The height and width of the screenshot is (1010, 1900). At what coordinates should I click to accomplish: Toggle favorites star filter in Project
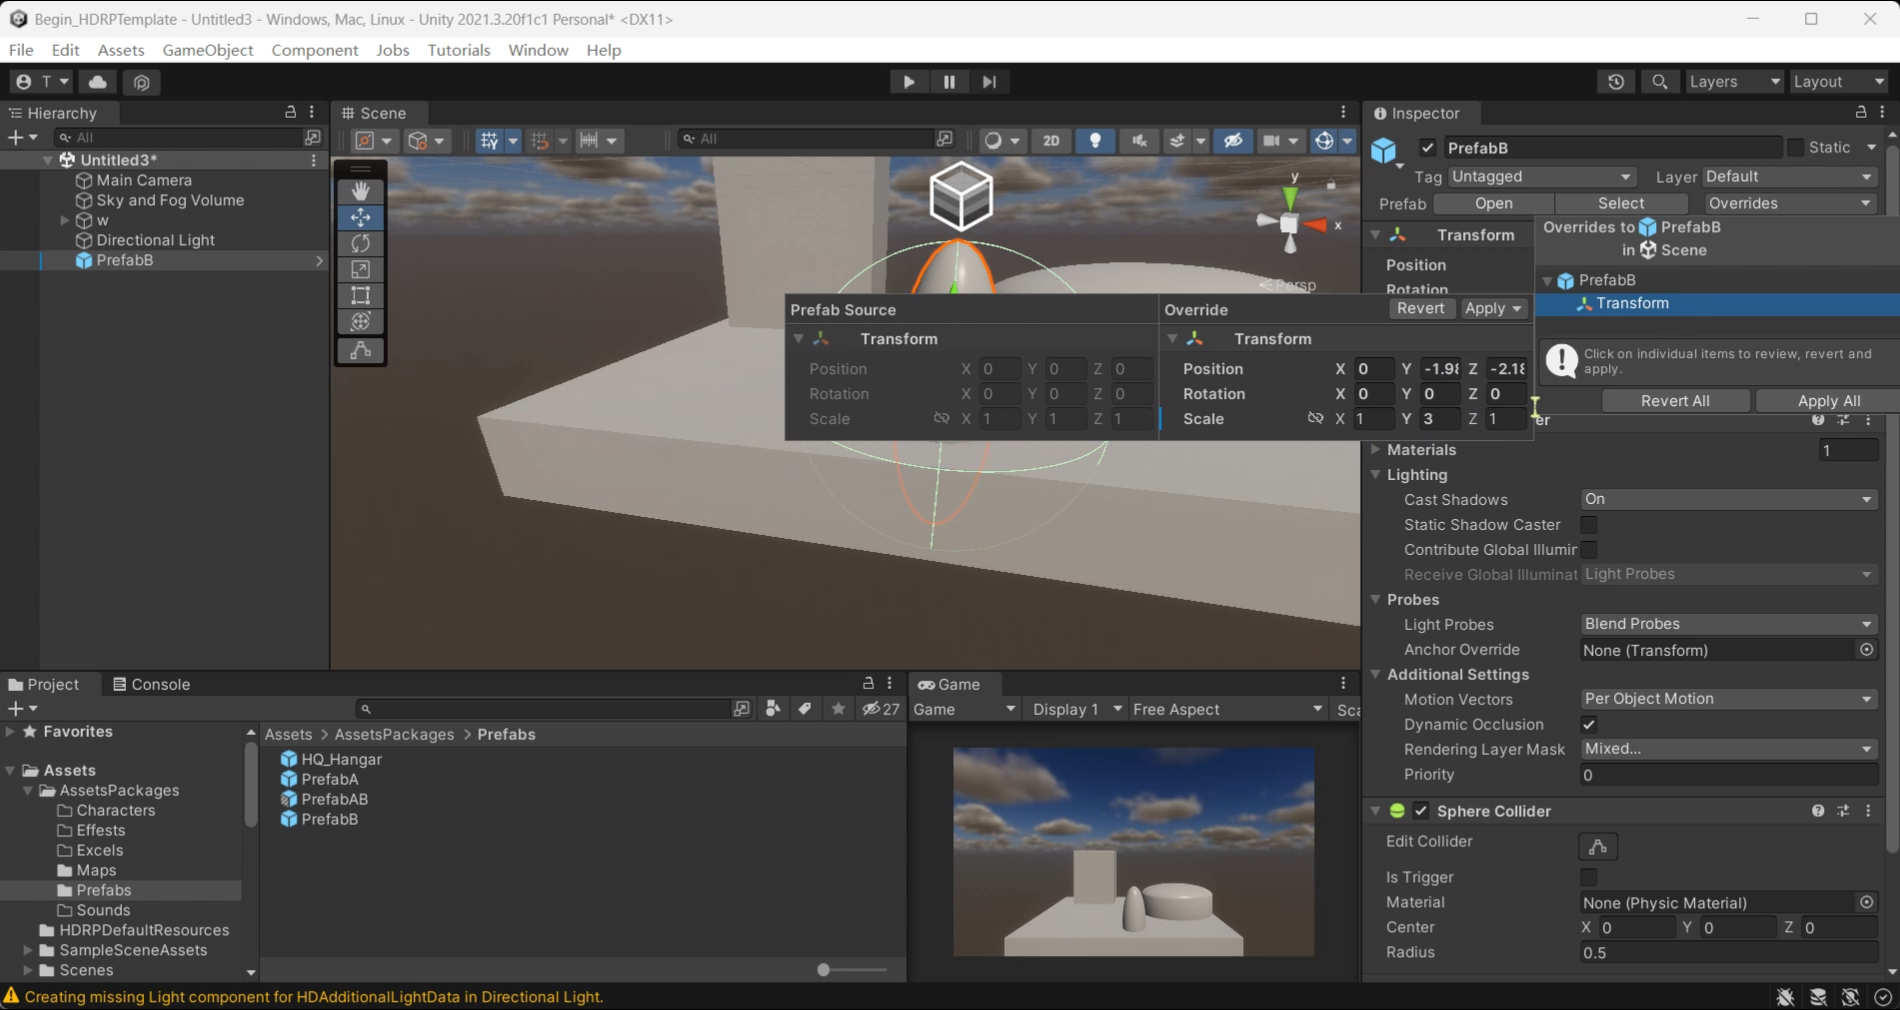tap(838, 709)
